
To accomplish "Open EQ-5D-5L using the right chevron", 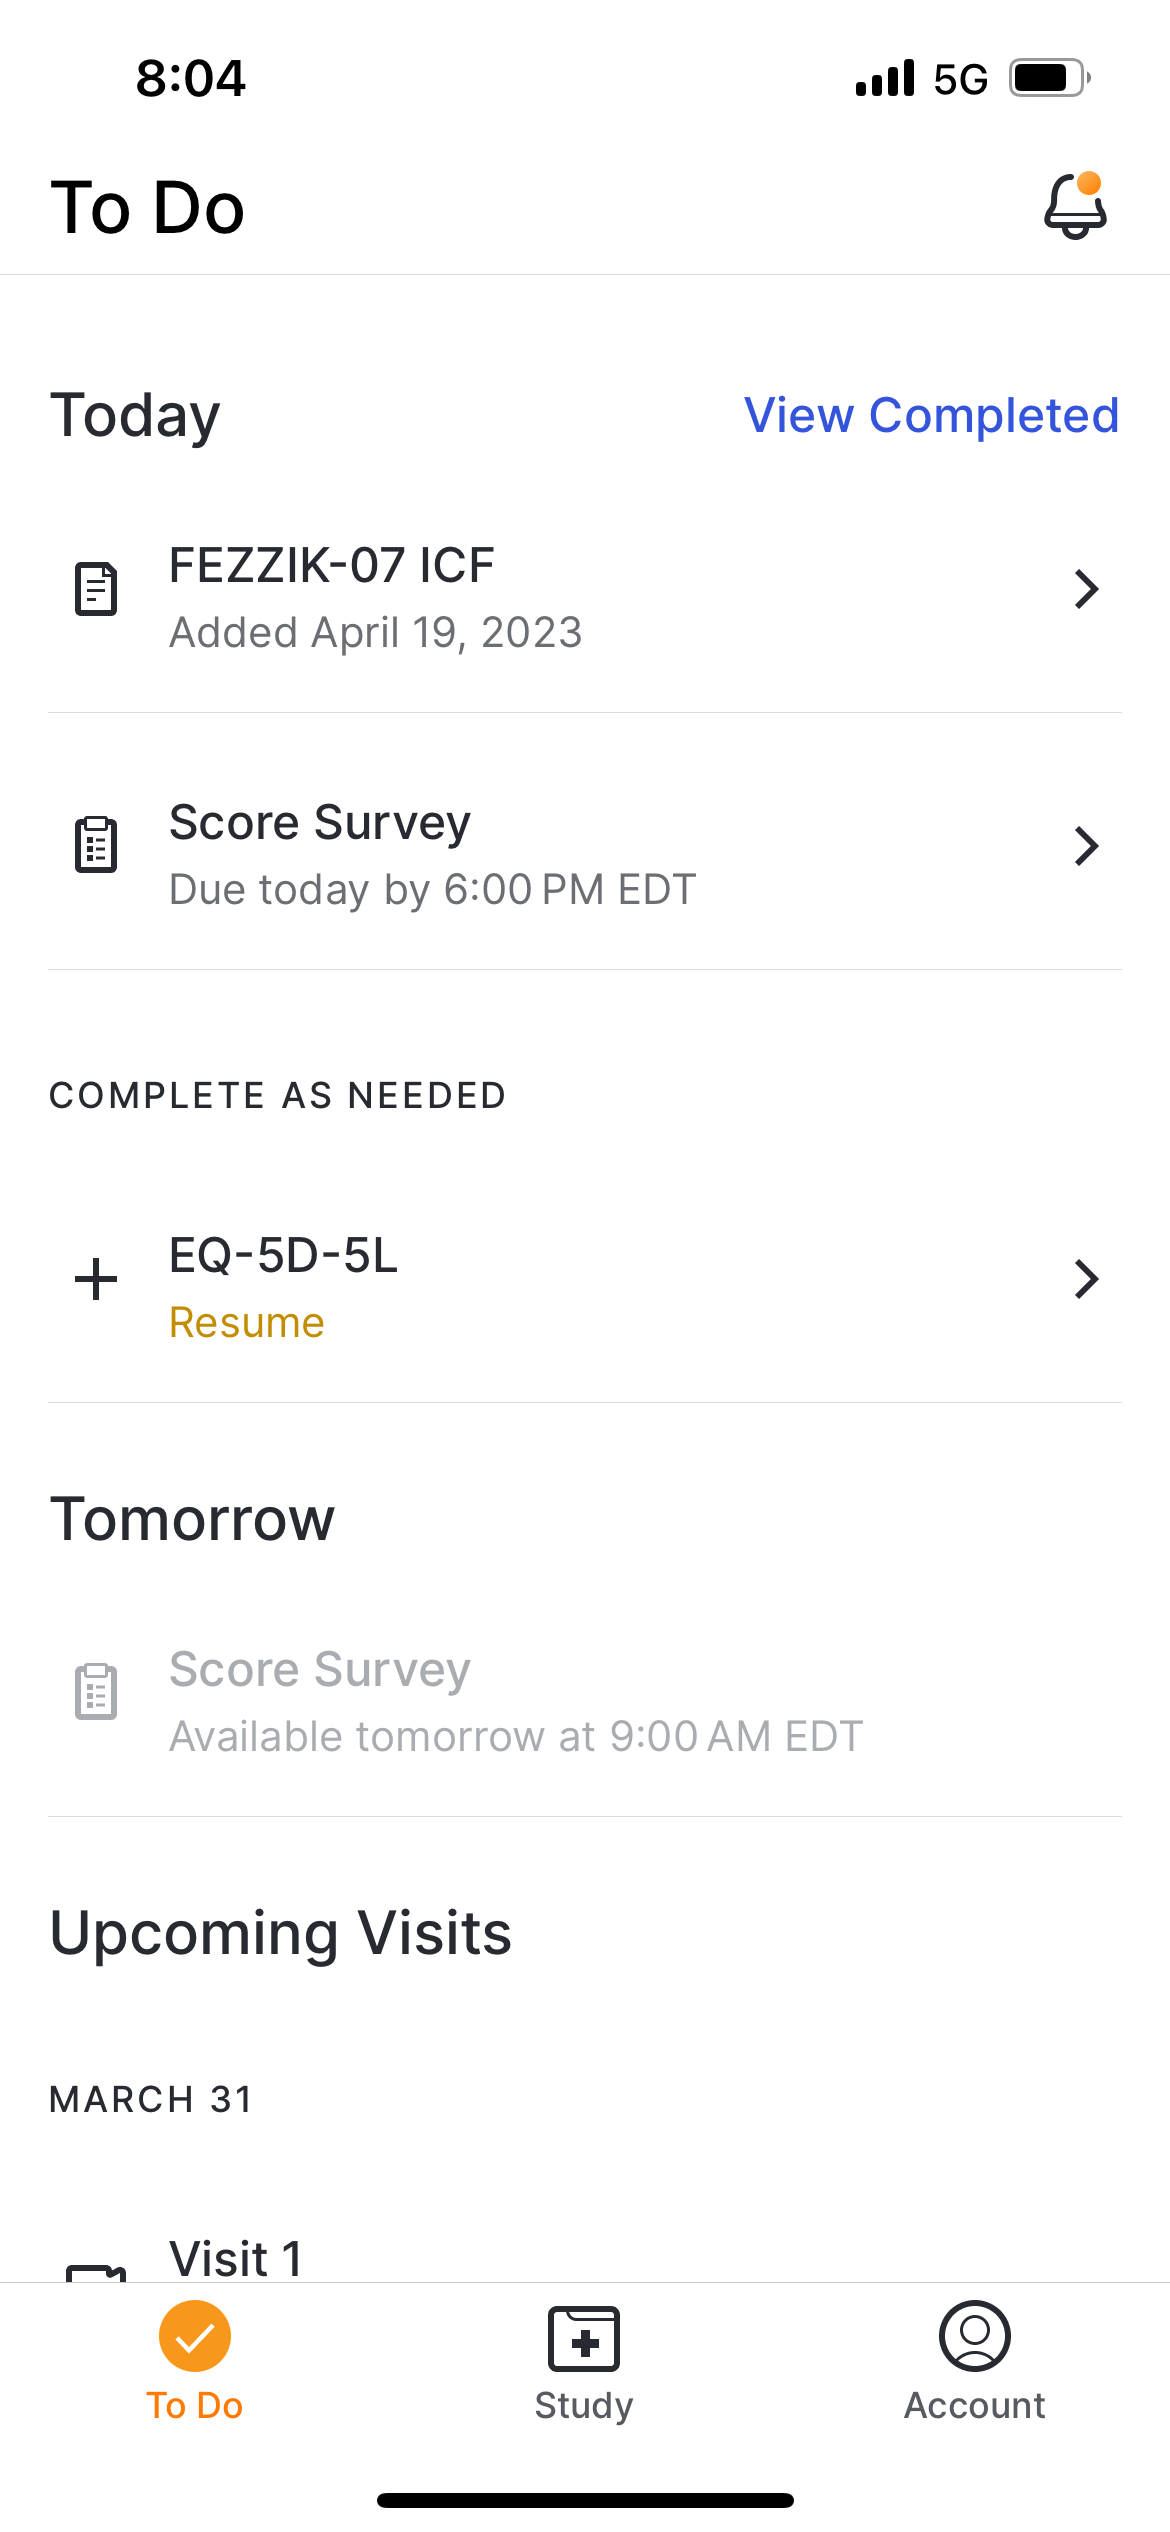I will point(1086,1279).
